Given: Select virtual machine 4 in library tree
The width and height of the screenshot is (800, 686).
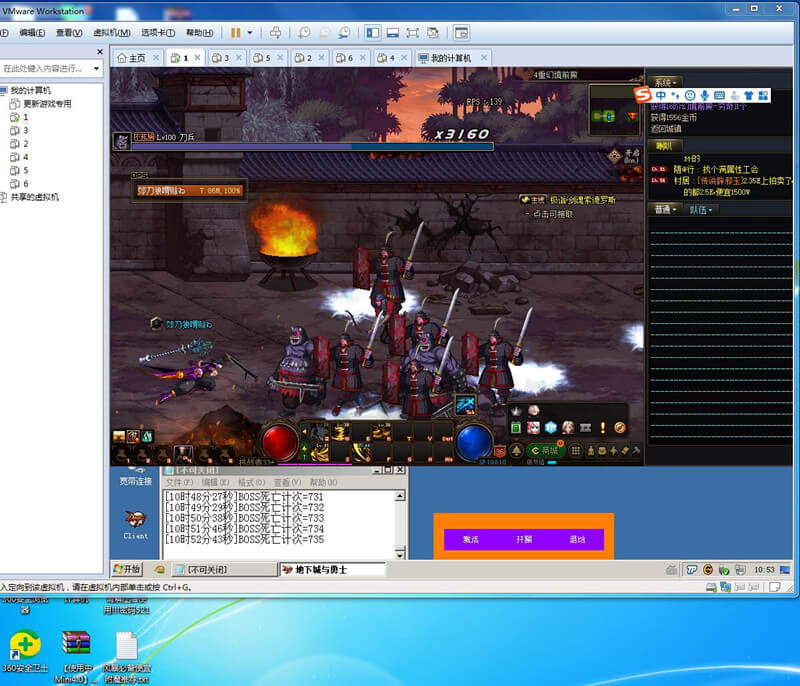Looking at the screenshot, I should point(26,157).
